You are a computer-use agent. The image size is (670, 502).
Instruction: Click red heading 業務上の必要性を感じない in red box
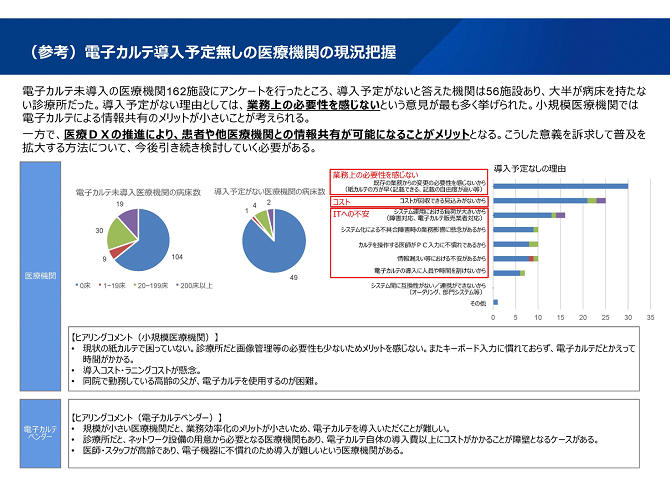pos(376,175)
